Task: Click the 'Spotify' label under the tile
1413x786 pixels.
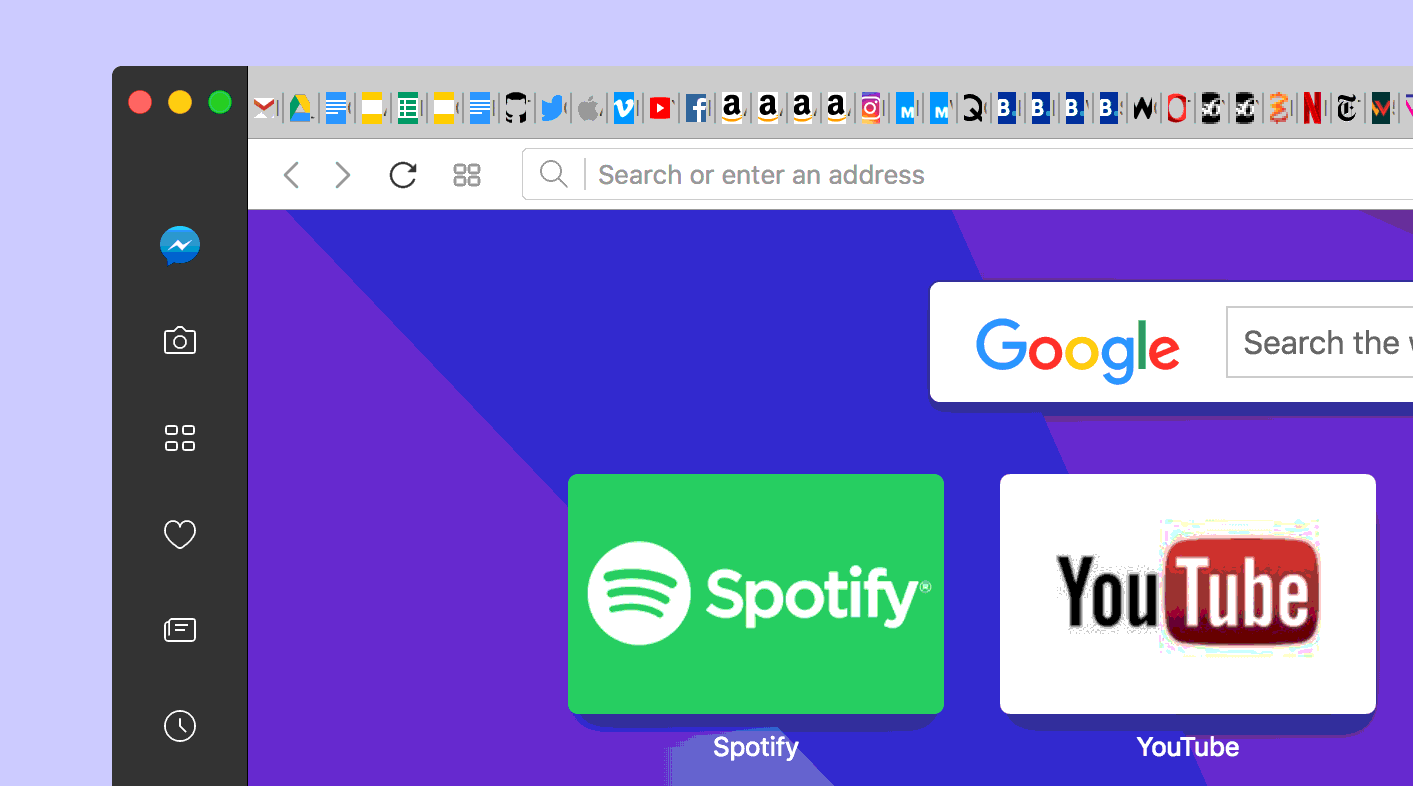Action: pyautogui.click(x=756, y=747)
